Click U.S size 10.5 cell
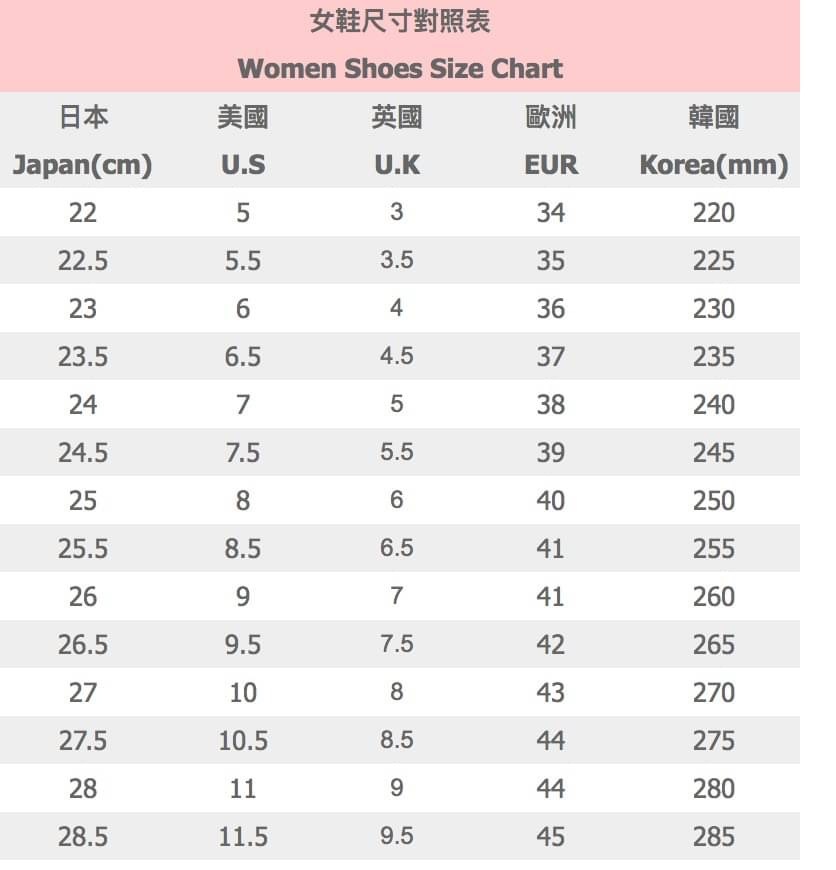 point(243,741)
